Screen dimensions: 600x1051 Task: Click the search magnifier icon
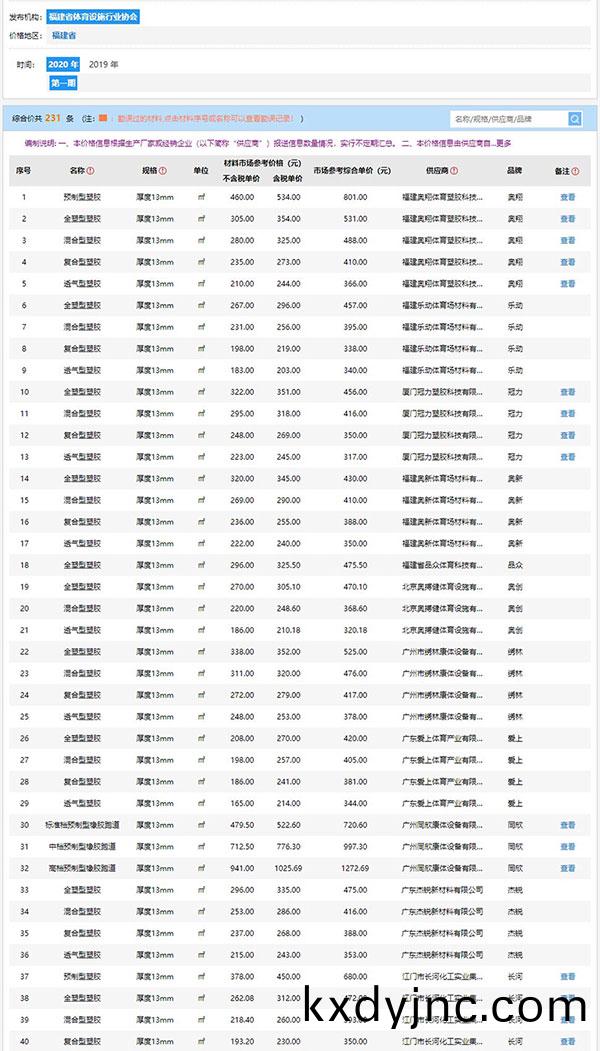(575, 119)
